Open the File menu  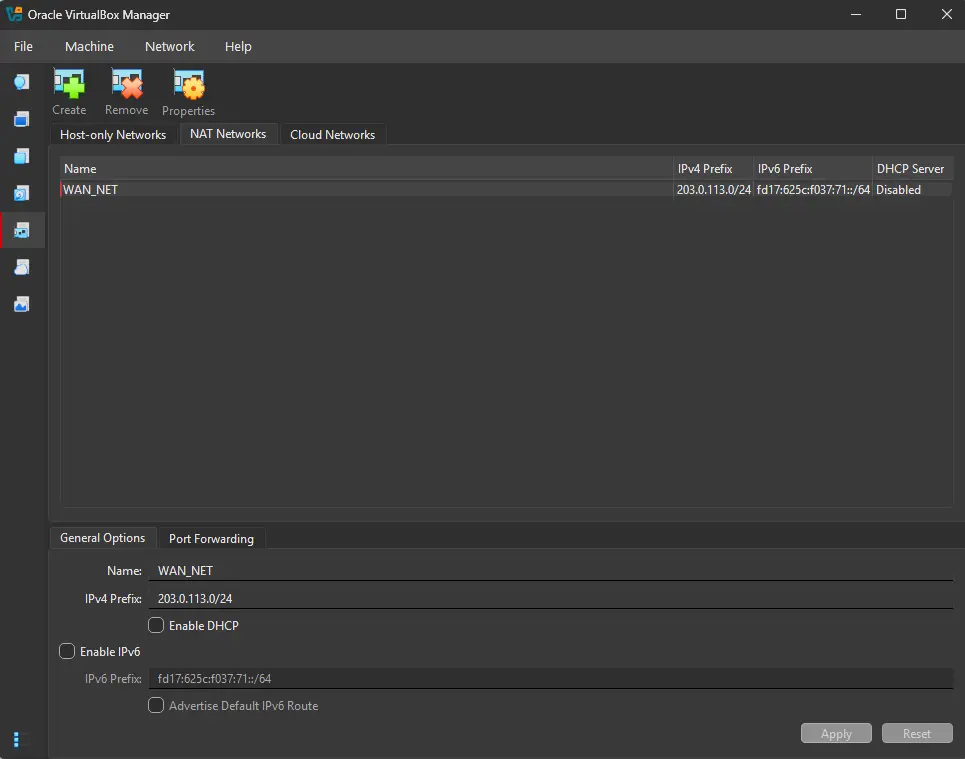(23, 47)
